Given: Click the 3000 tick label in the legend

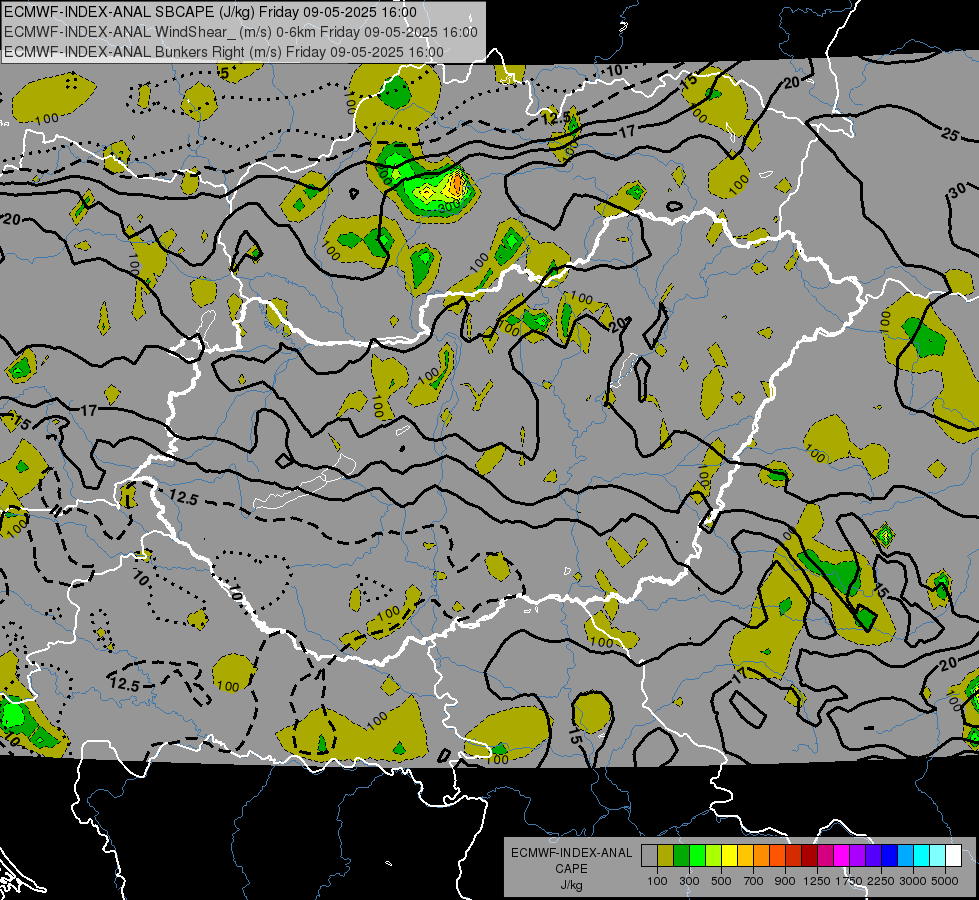Looking at the screenshot, I should tap(913, 881).
